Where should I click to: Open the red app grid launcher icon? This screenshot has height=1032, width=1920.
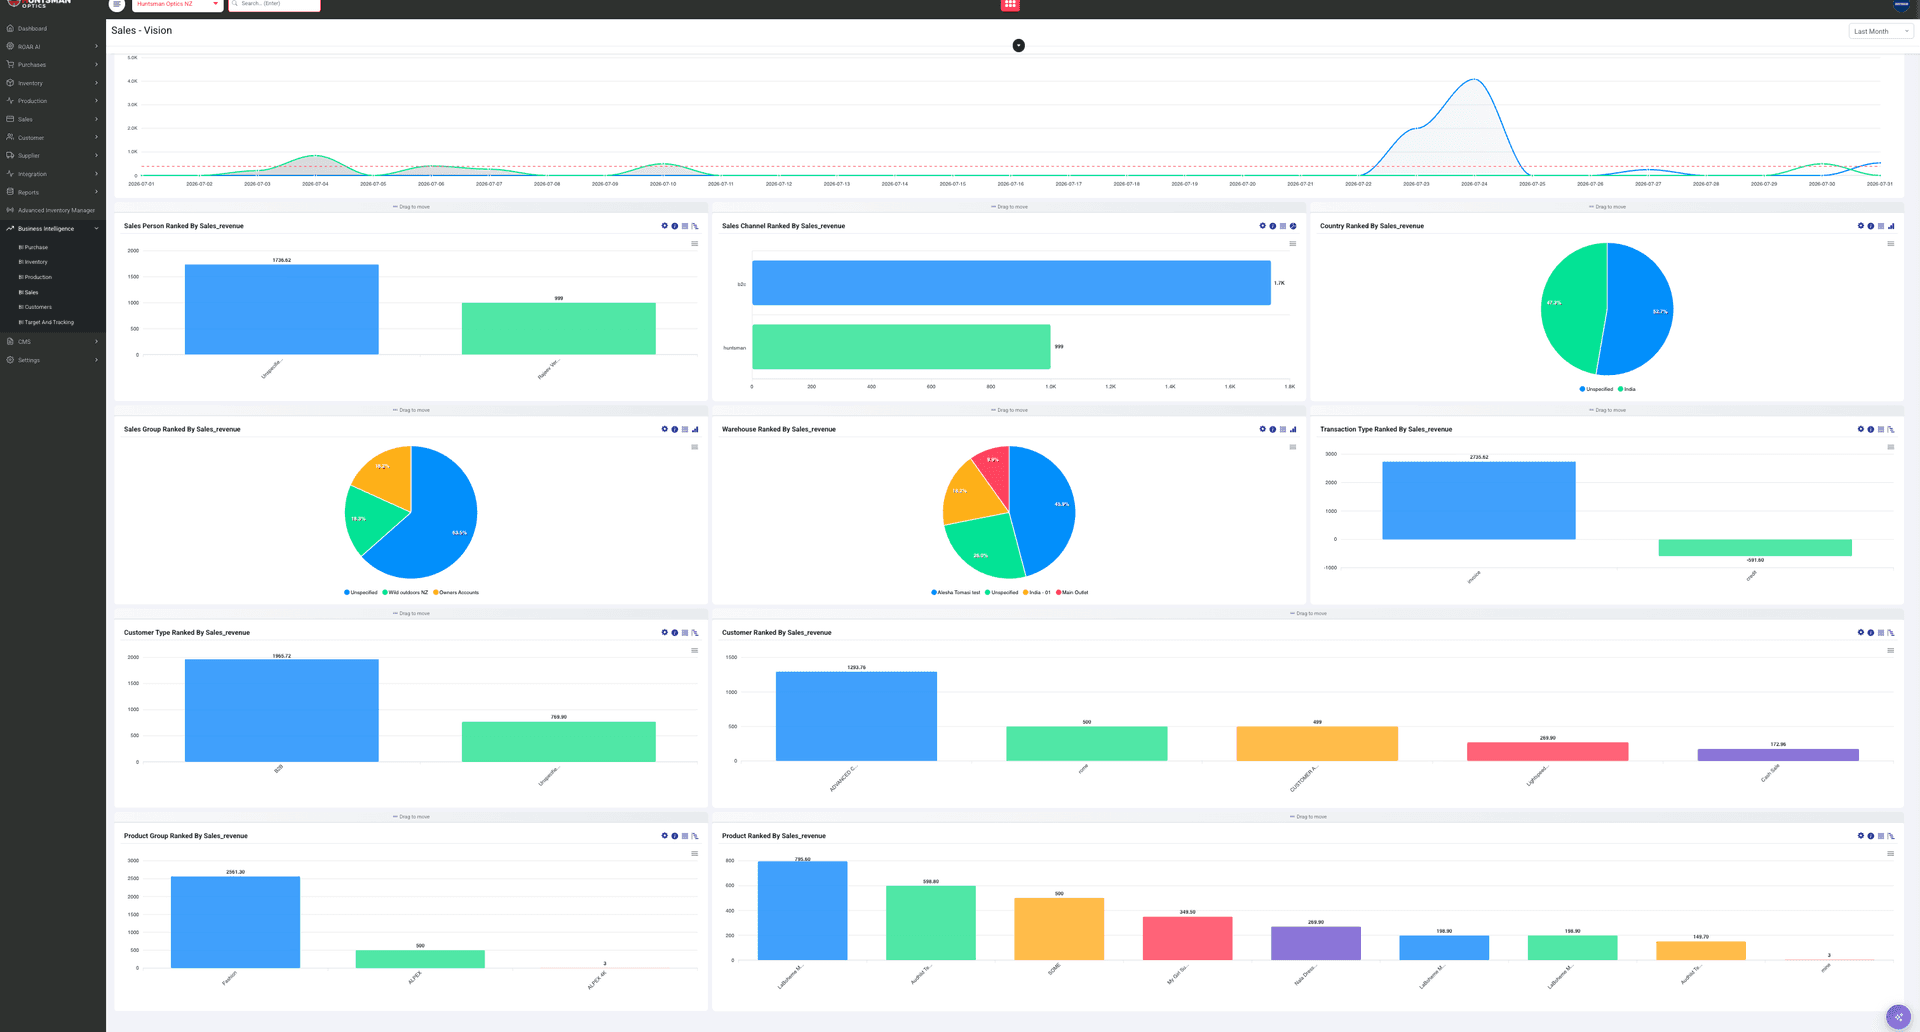click(1010, 5)
